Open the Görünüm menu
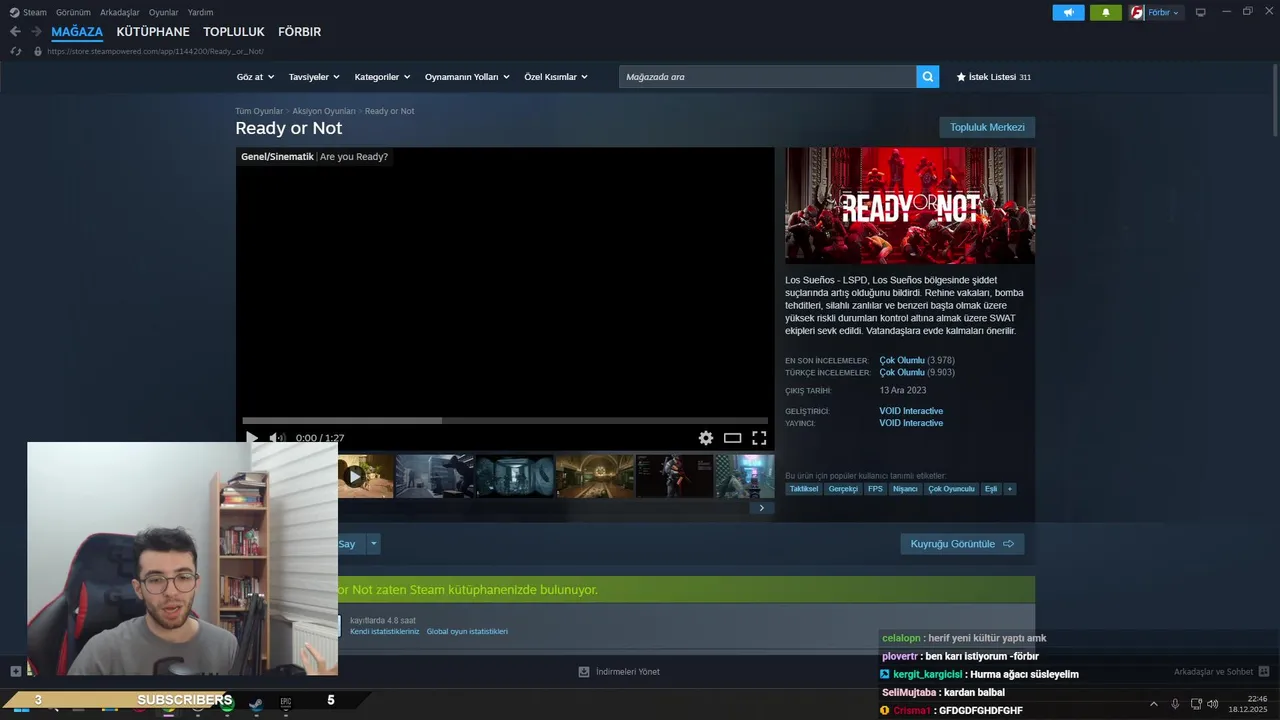Screen dimensions: 1280x720 coord(73,12)
